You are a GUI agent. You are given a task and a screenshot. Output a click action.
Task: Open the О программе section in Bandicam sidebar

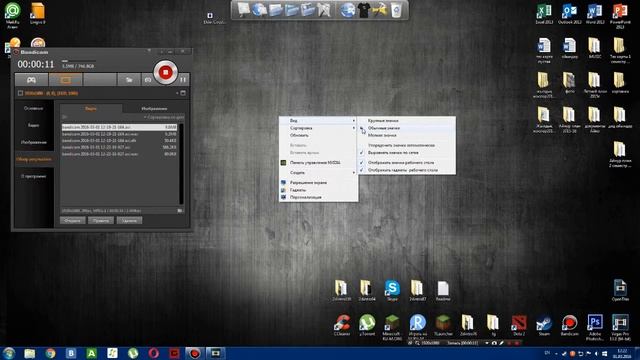[33, 176]
